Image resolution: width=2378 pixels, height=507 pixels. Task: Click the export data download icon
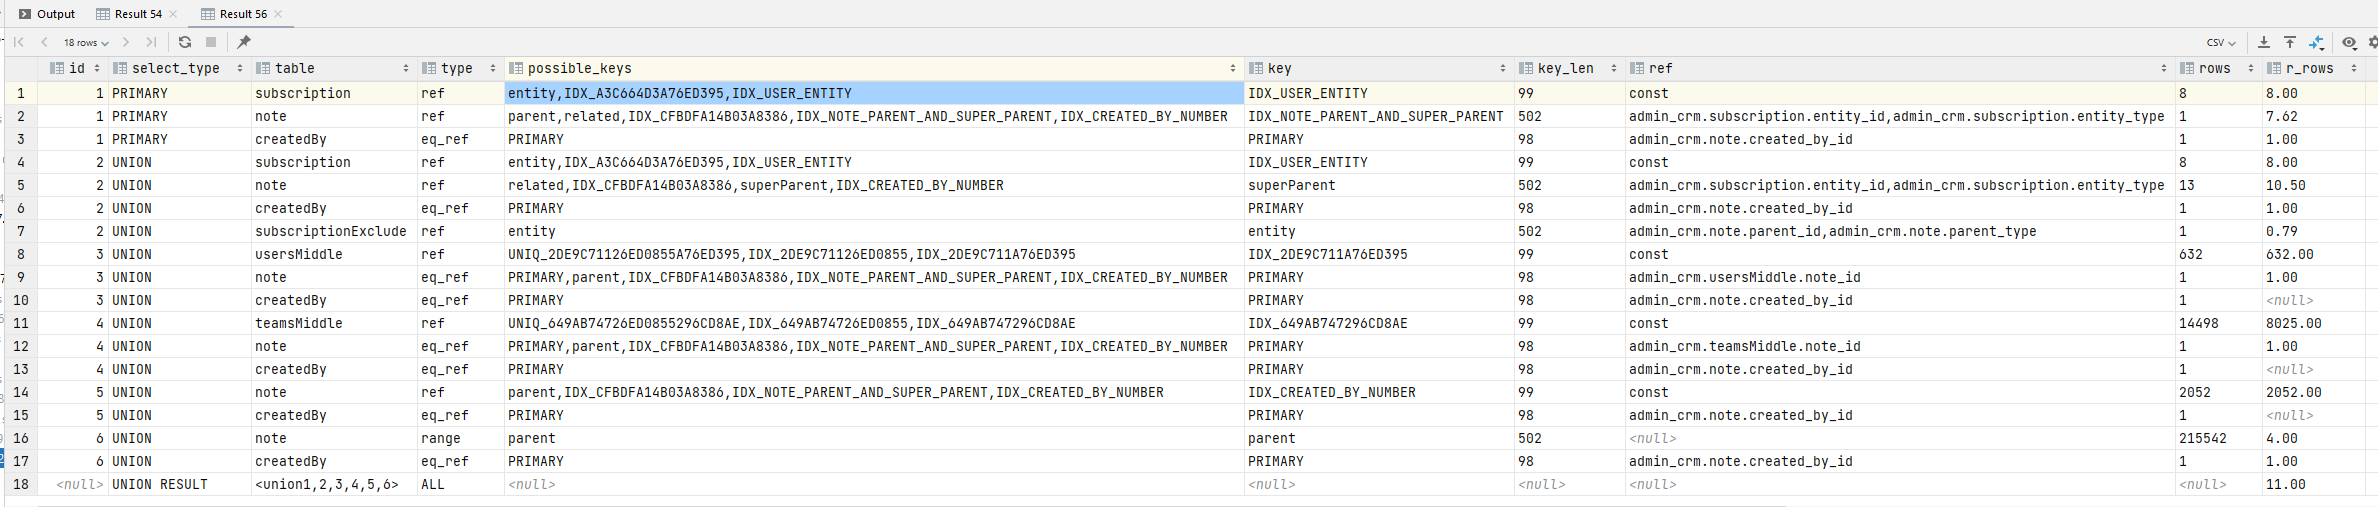pos(2264,42)
